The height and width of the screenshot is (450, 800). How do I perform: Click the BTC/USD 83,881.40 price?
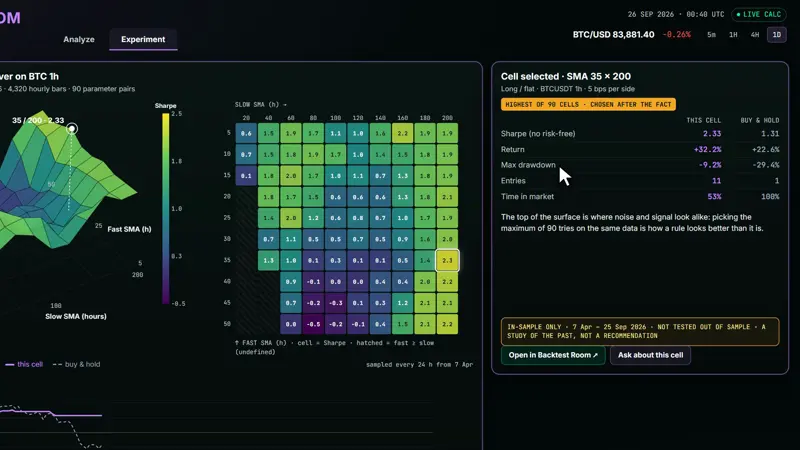[613, 35]
